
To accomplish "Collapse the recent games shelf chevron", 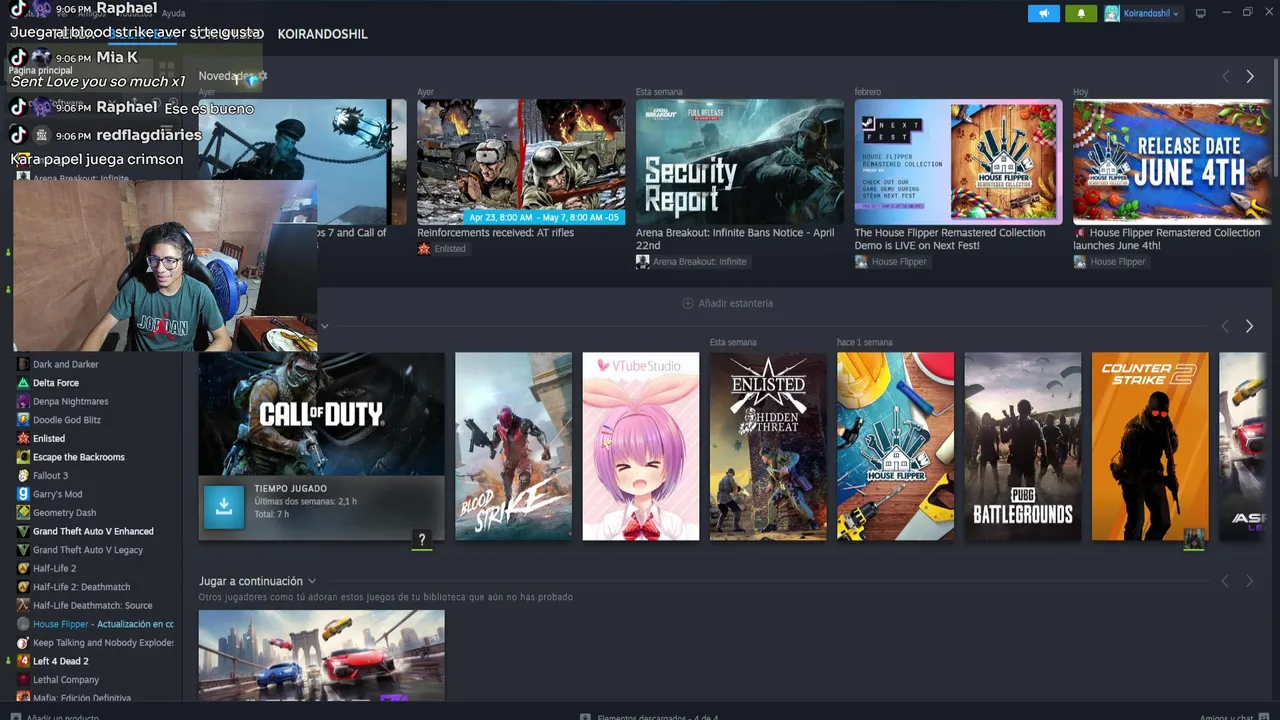I will [x=325, y=326].
